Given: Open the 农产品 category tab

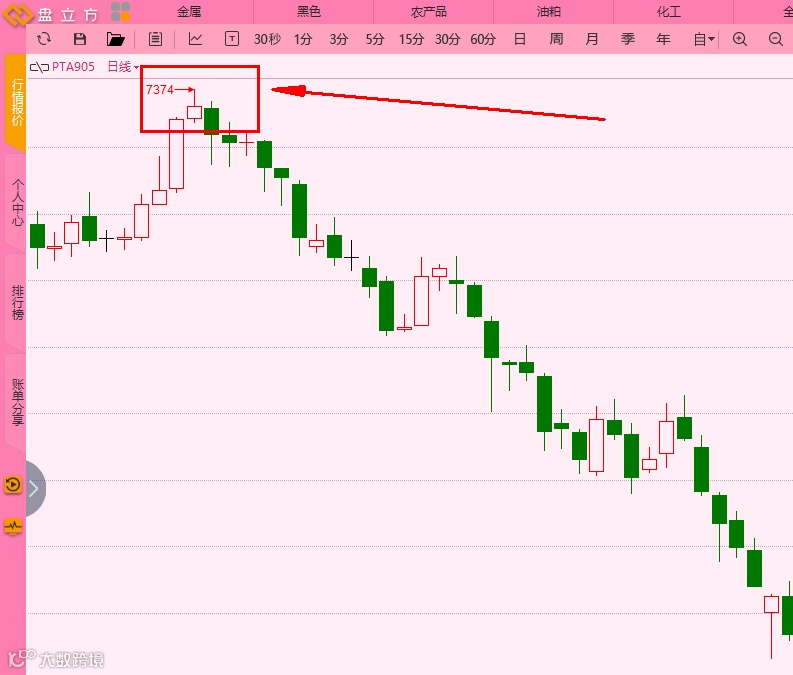Looking at the screenshot, I should pyautogui.click(x=429, y=12).
